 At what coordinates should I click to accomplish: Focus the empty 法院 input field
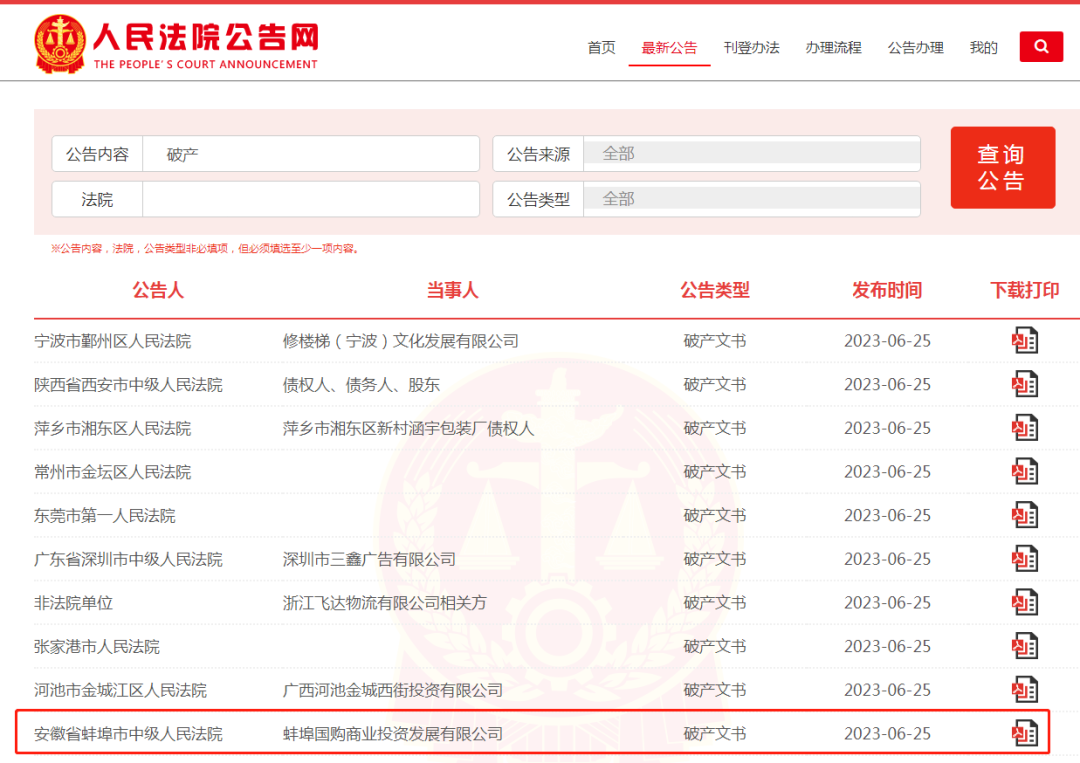[x=311, y=199]
